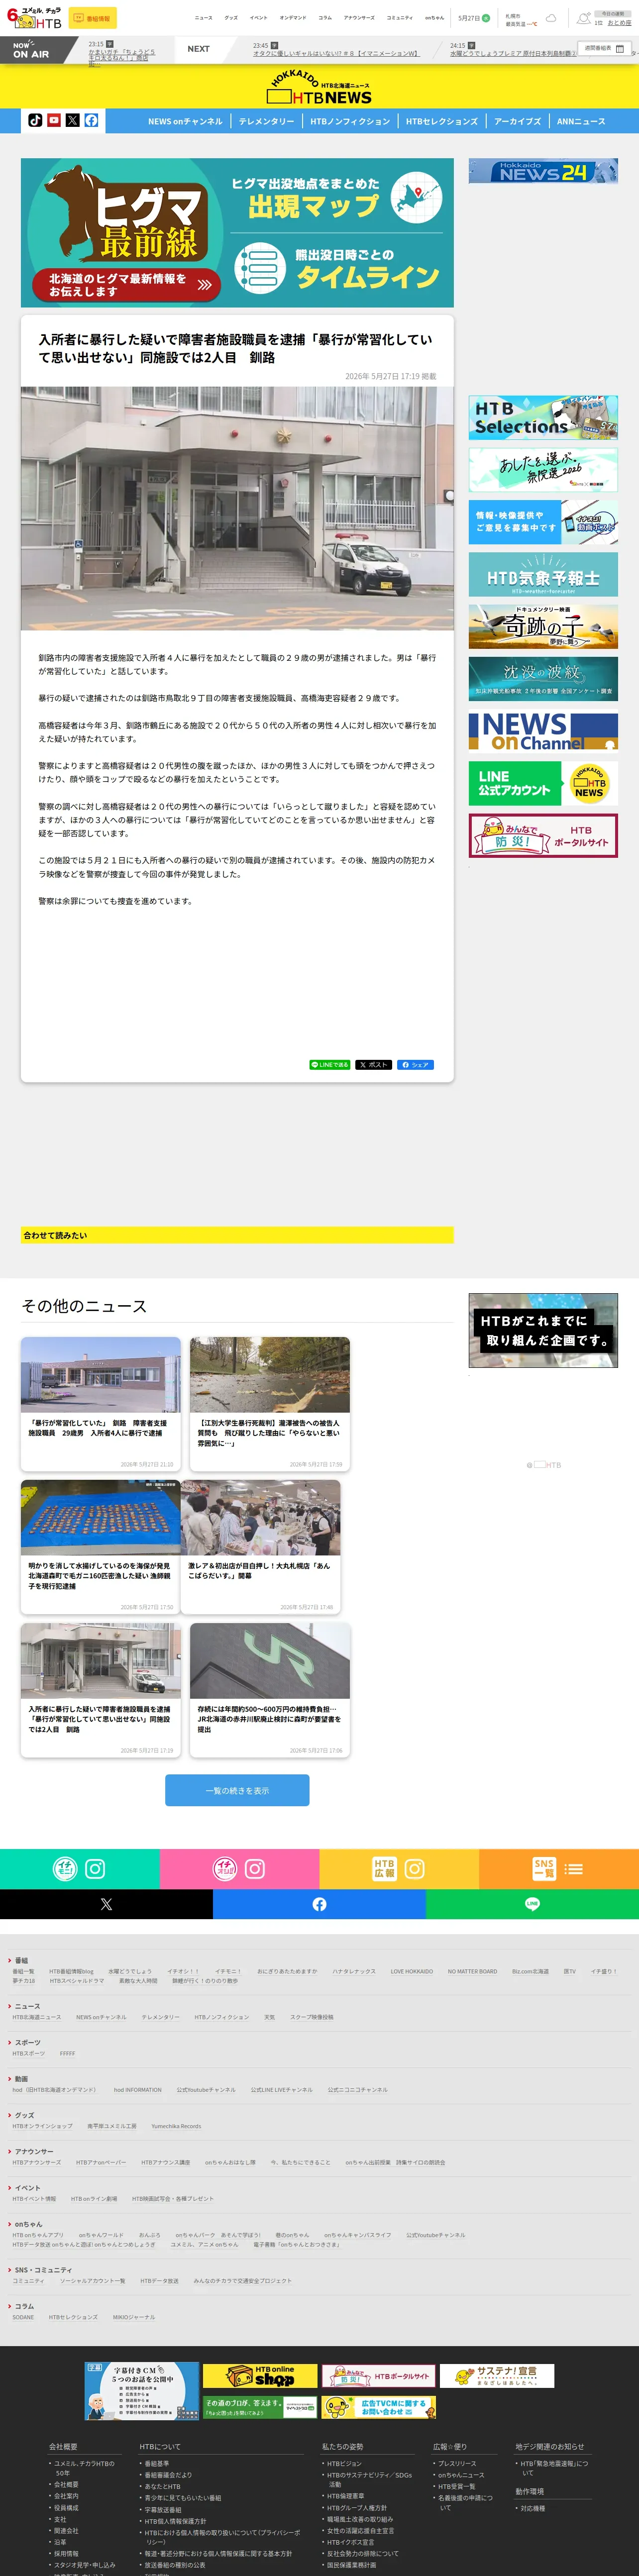639x2576 pixels.
Task: Open the 週間番組表 calendar button
Action: [604, 48]
